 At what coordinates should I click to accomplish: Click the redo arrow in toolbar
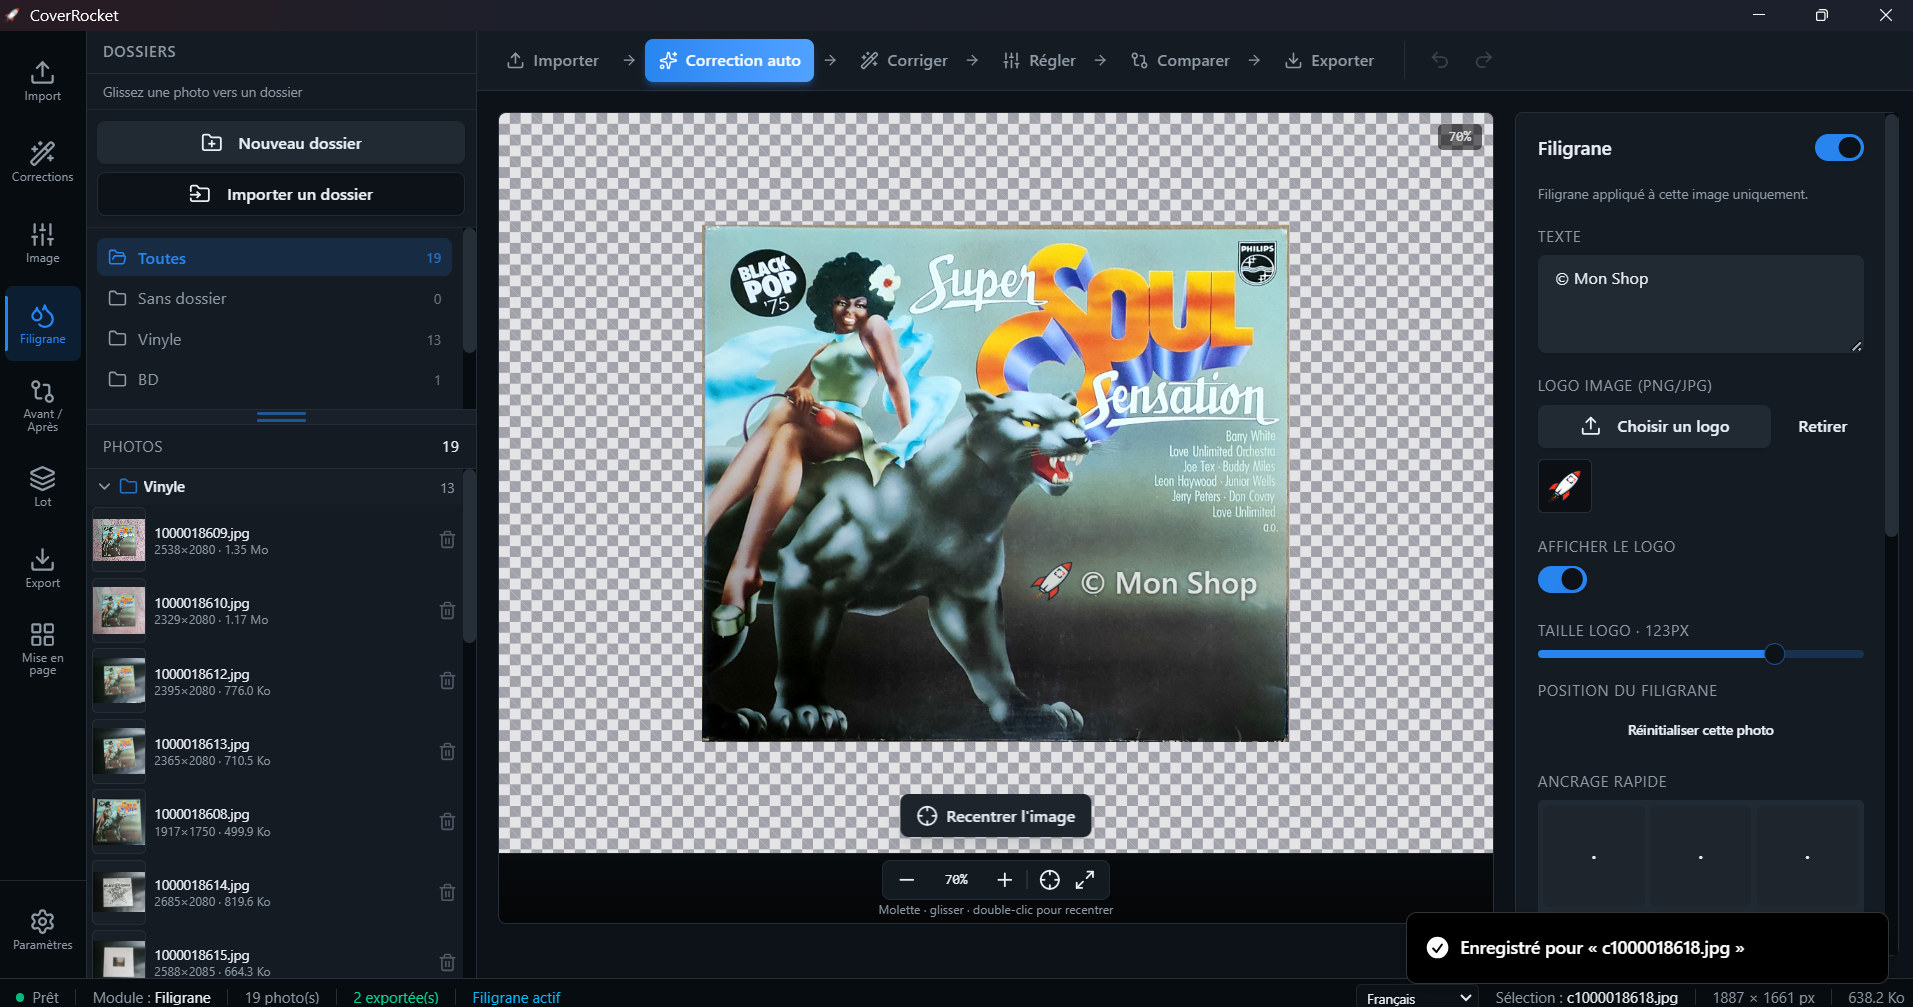[x=1484, y=60]
